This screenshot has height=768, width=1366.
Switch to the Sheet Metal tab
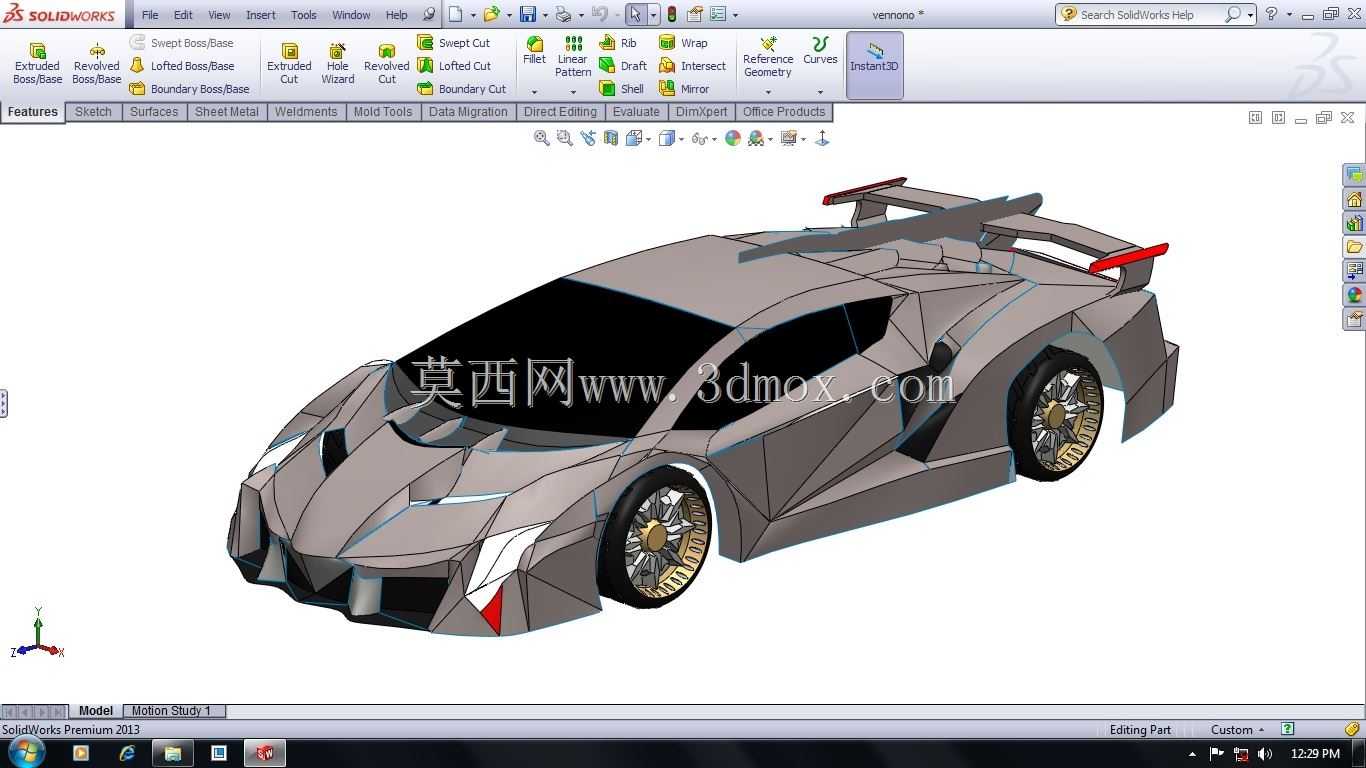227,112
